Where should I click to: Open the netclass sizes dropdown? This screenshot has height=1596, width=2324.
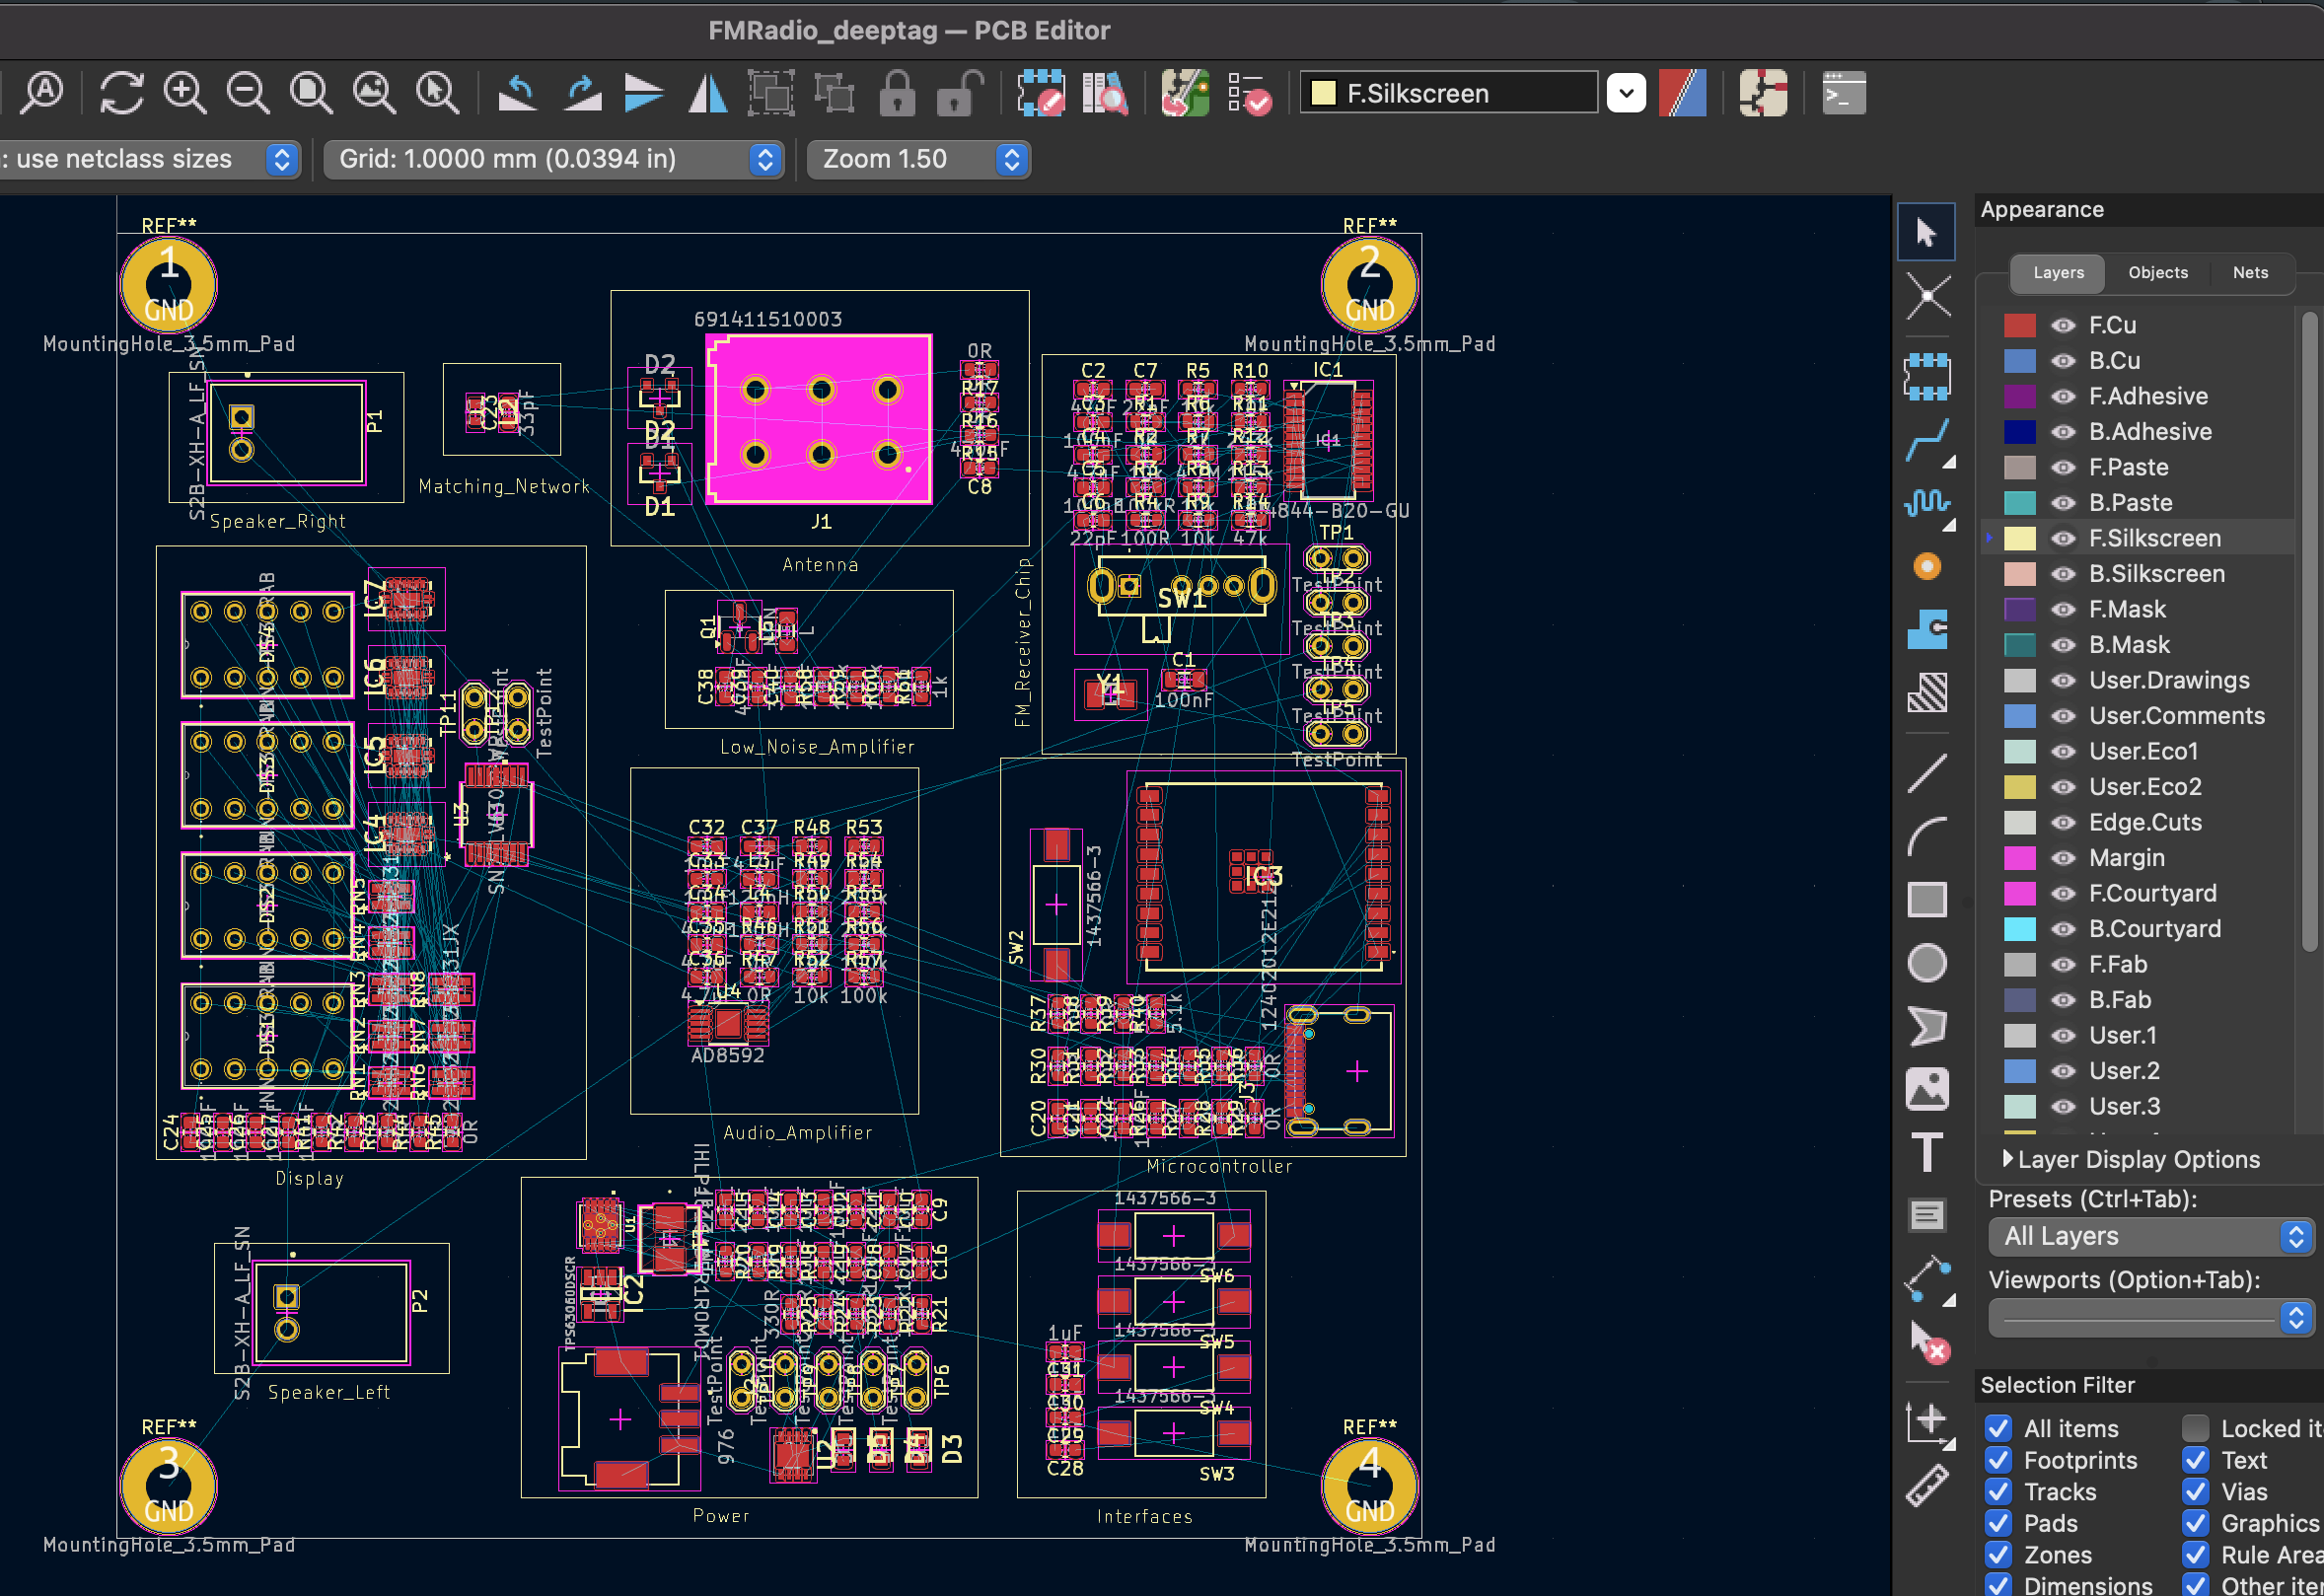tap(148, 159)
